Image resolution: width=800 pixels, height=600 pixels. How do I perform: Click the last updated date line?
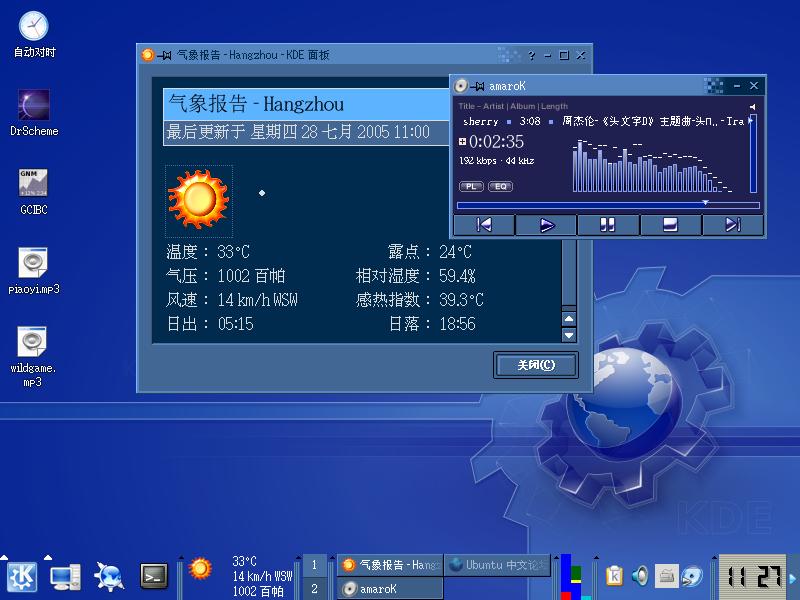click(x=298, y=132)
